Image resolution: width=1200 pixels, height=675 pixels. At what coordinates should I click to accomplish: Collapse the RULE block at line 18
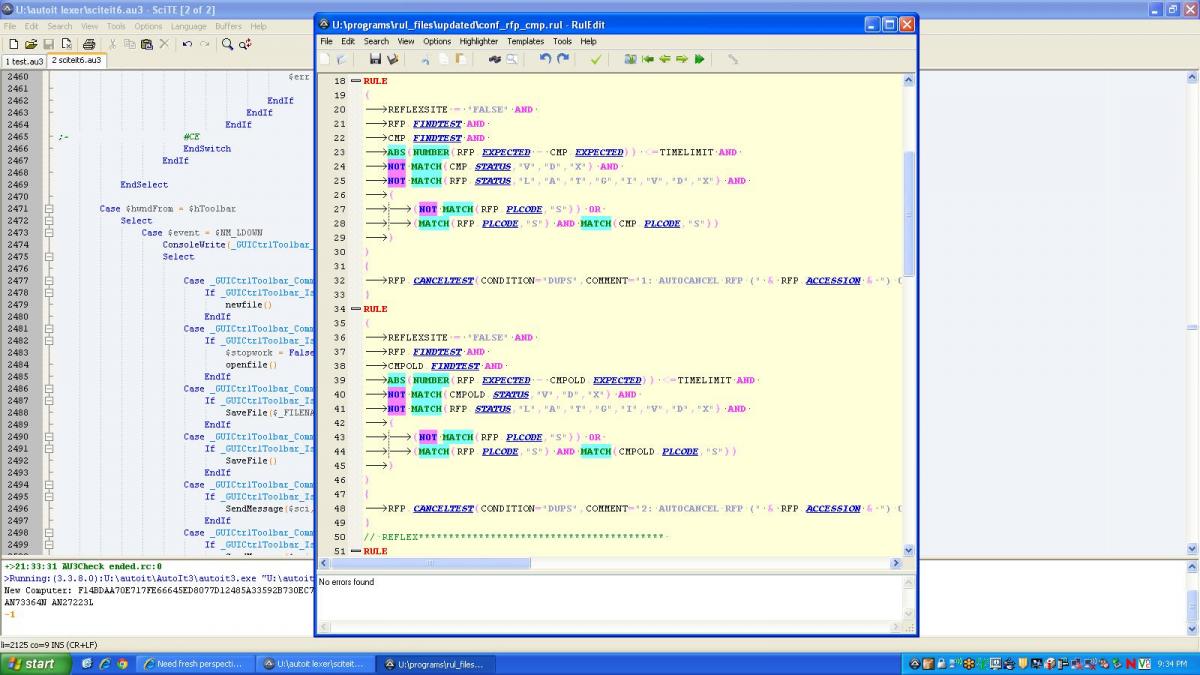356,81
